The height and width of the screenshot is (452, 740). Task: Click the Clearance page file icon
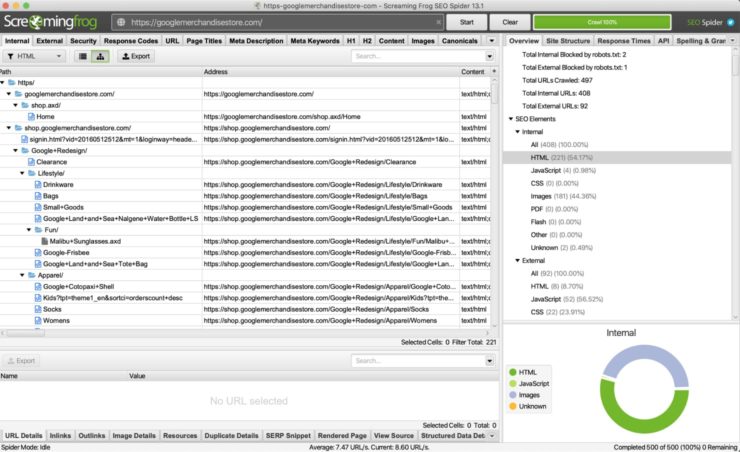click(x=31, y=162)
